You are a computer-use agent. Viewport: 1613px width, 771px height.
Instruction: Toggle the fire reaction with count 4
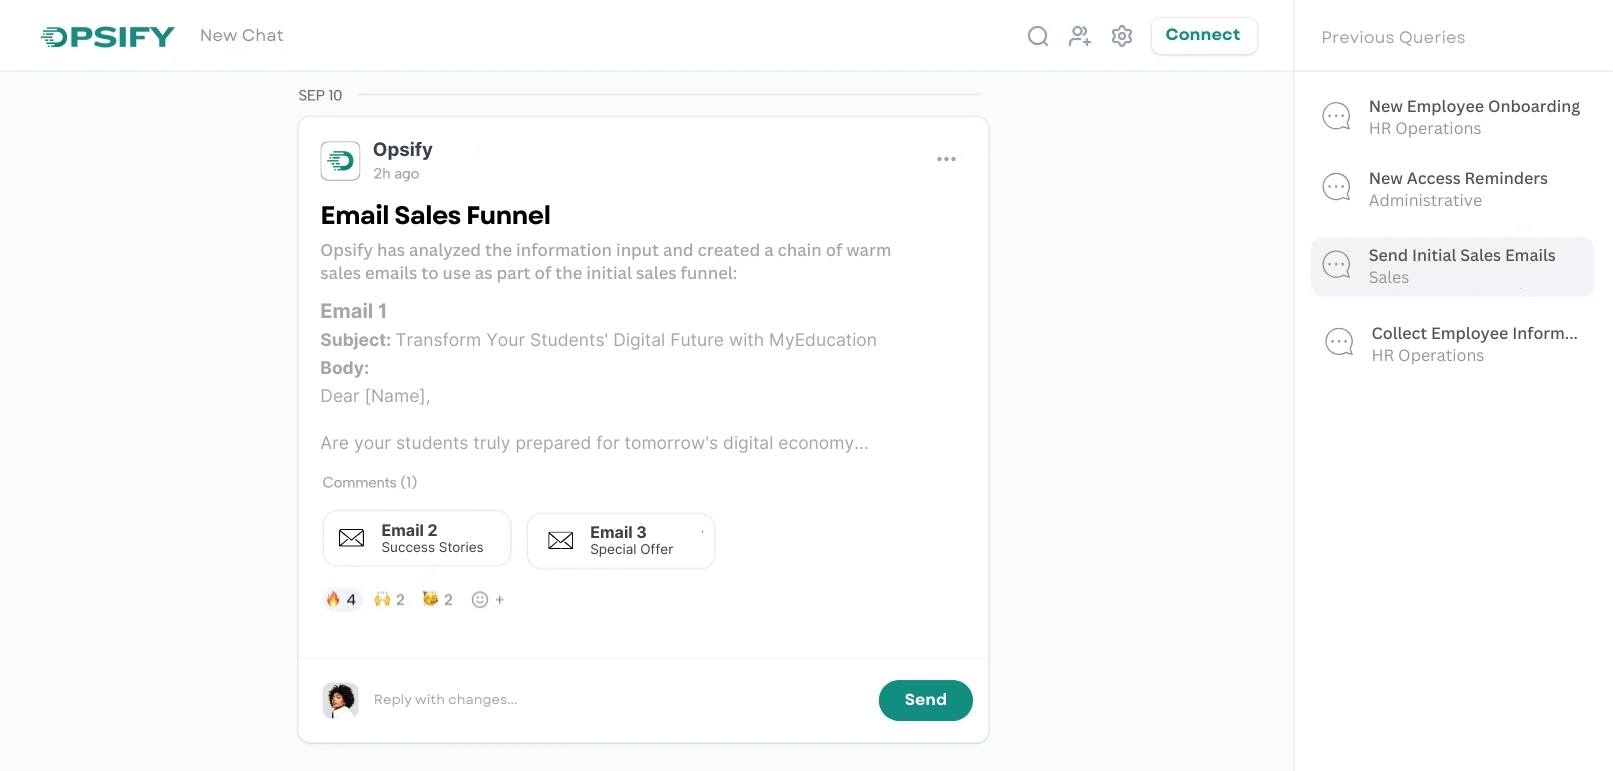click(x=341, y=600)
